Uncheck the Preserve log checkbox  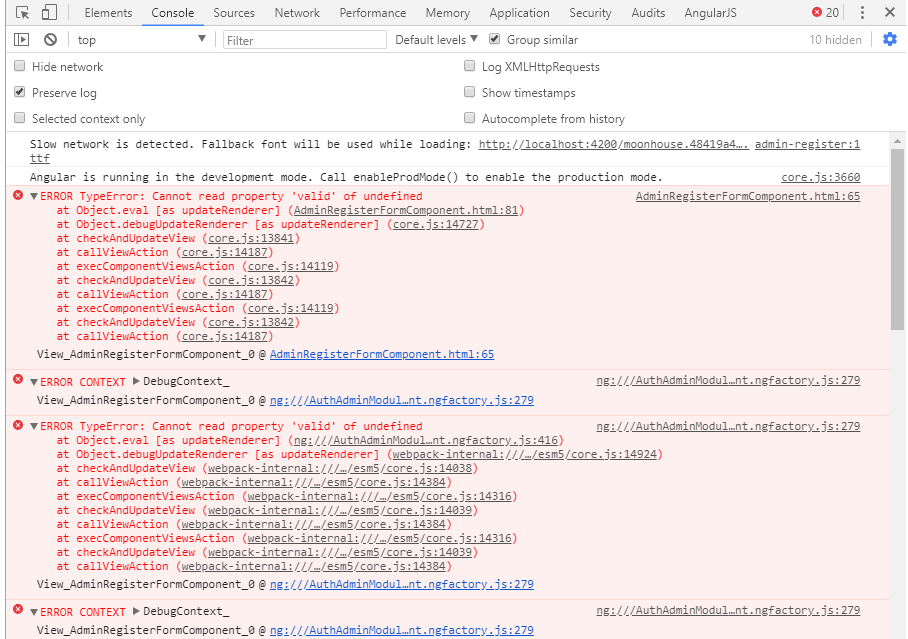pos(20,92)
